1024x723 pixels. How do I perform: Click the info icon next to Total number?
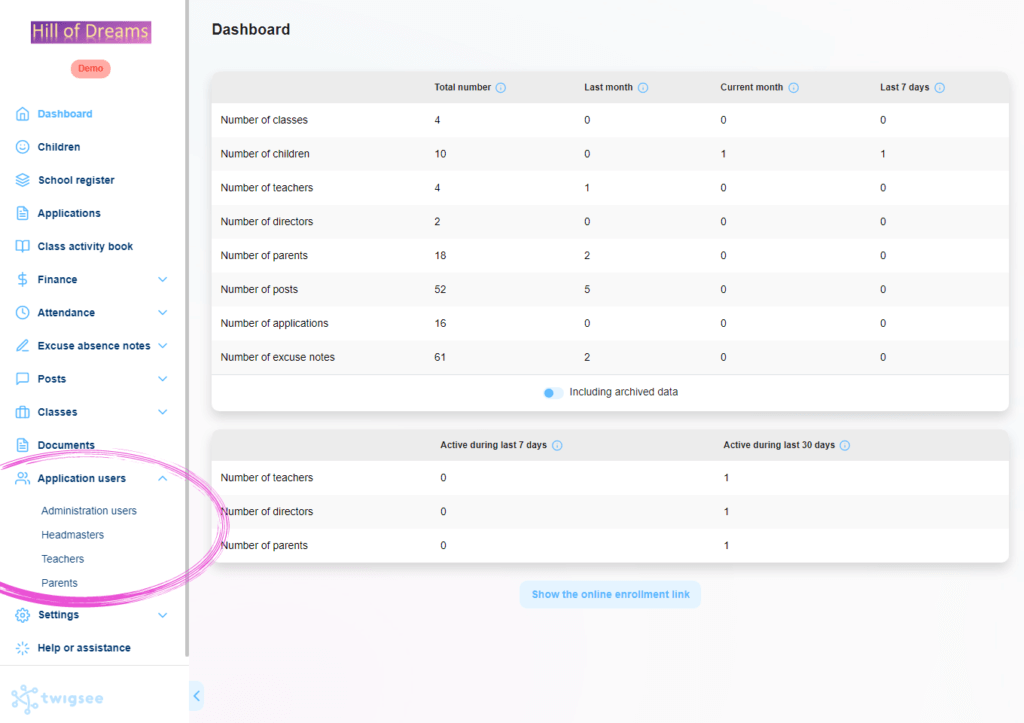tap(501, 88)
